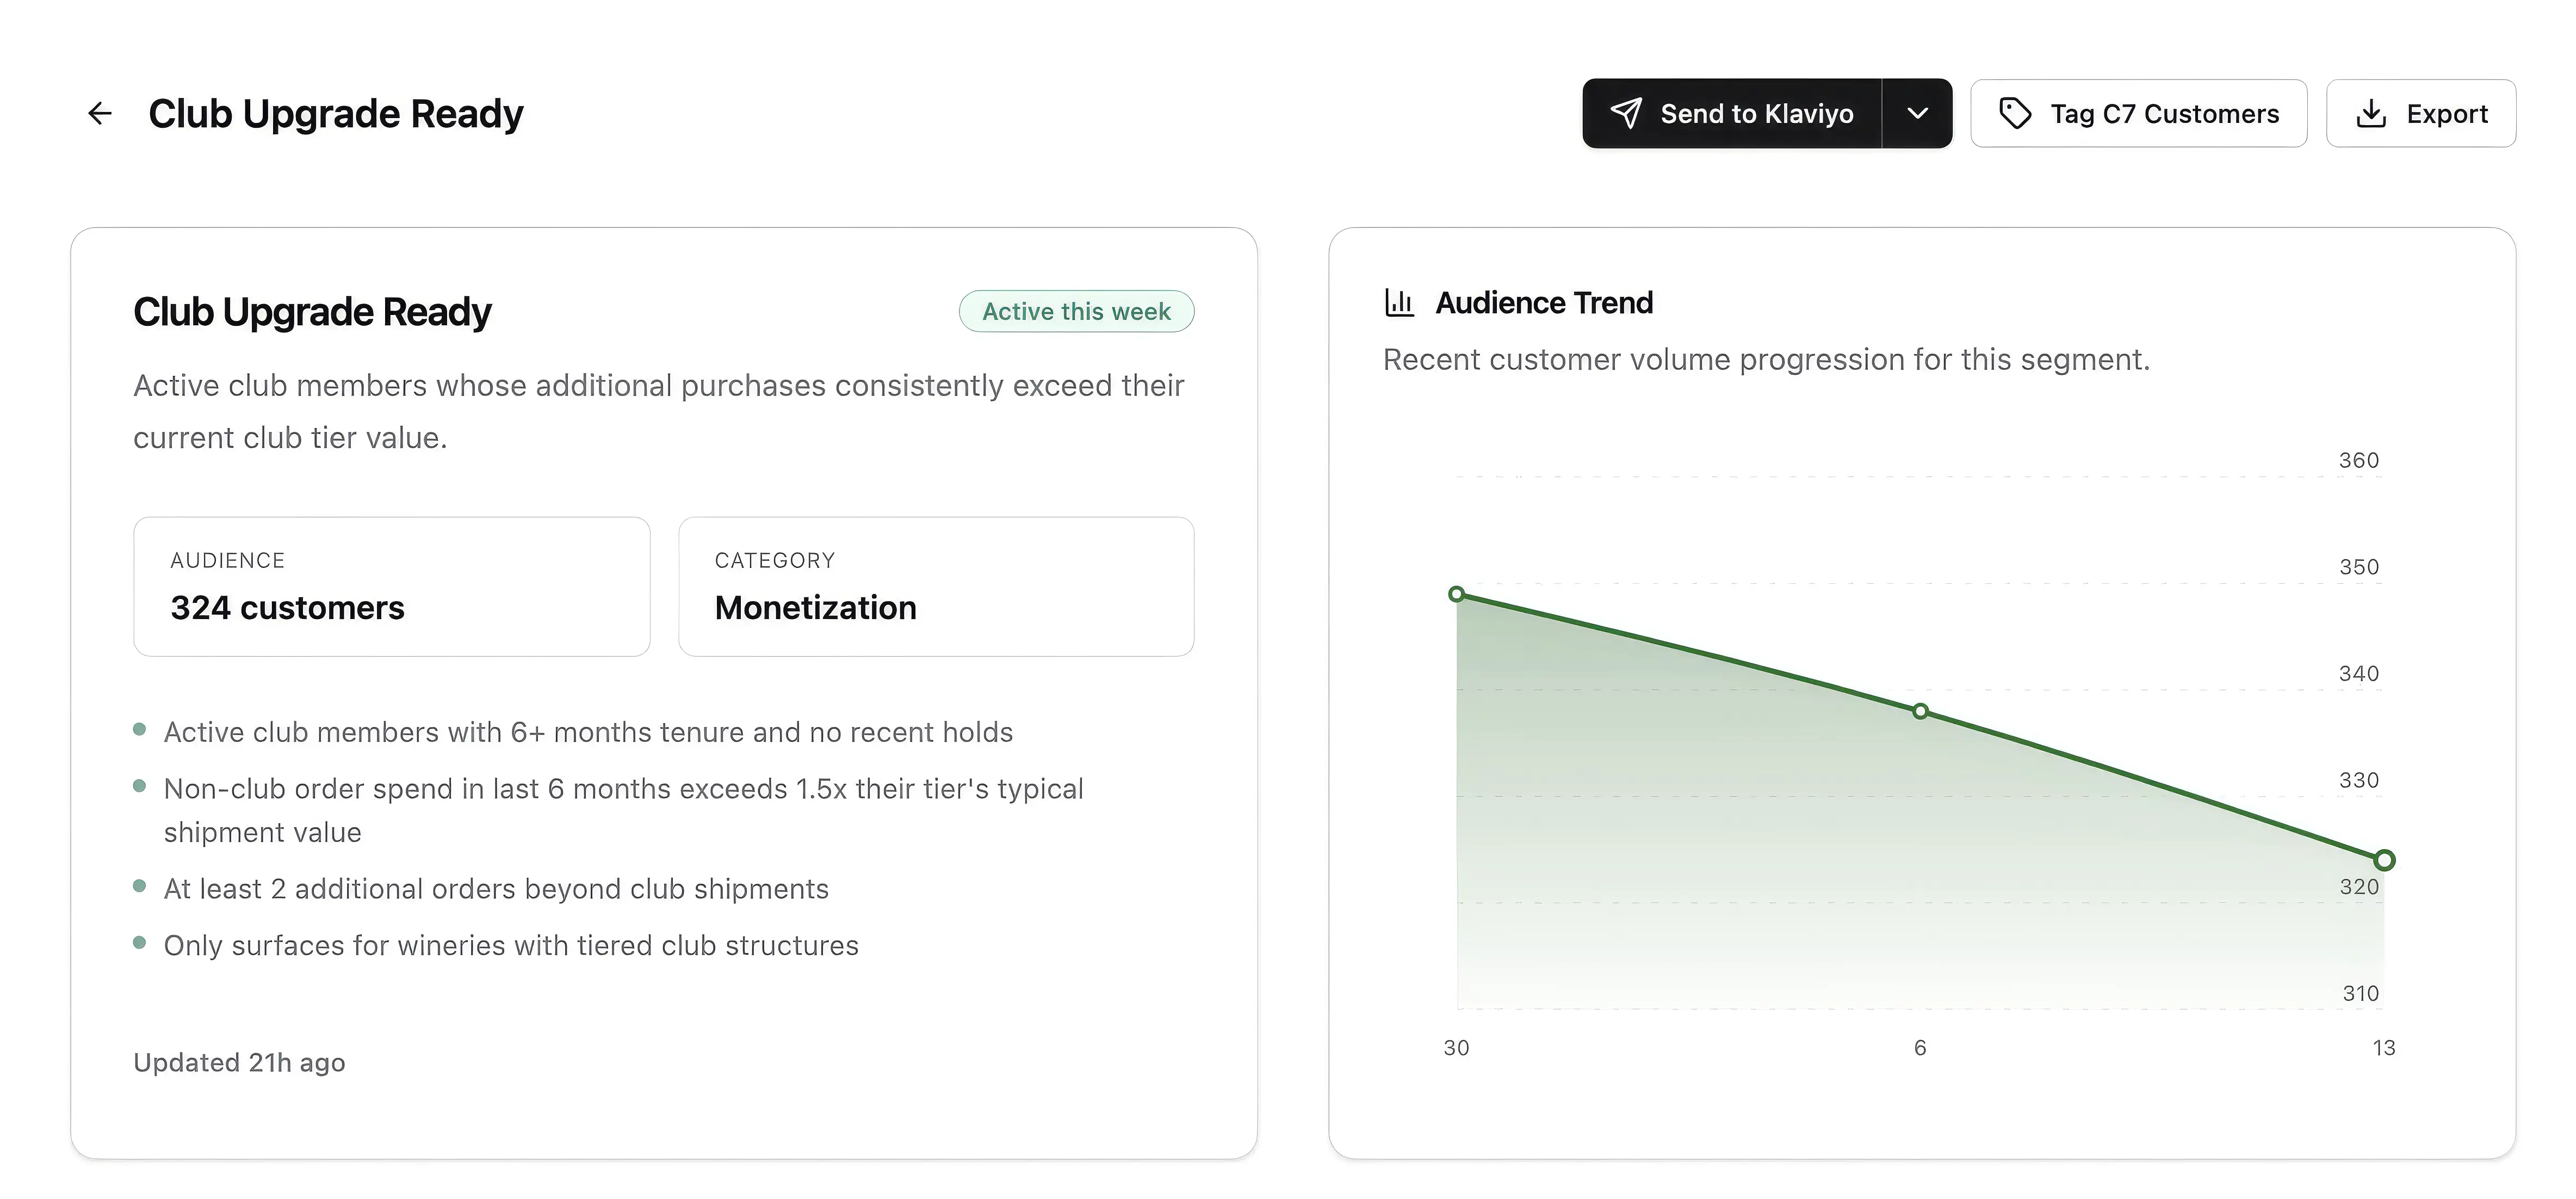The image size is (2576, 1199).
Task: Click the Export button label
Action: [x=2446, y=114]
